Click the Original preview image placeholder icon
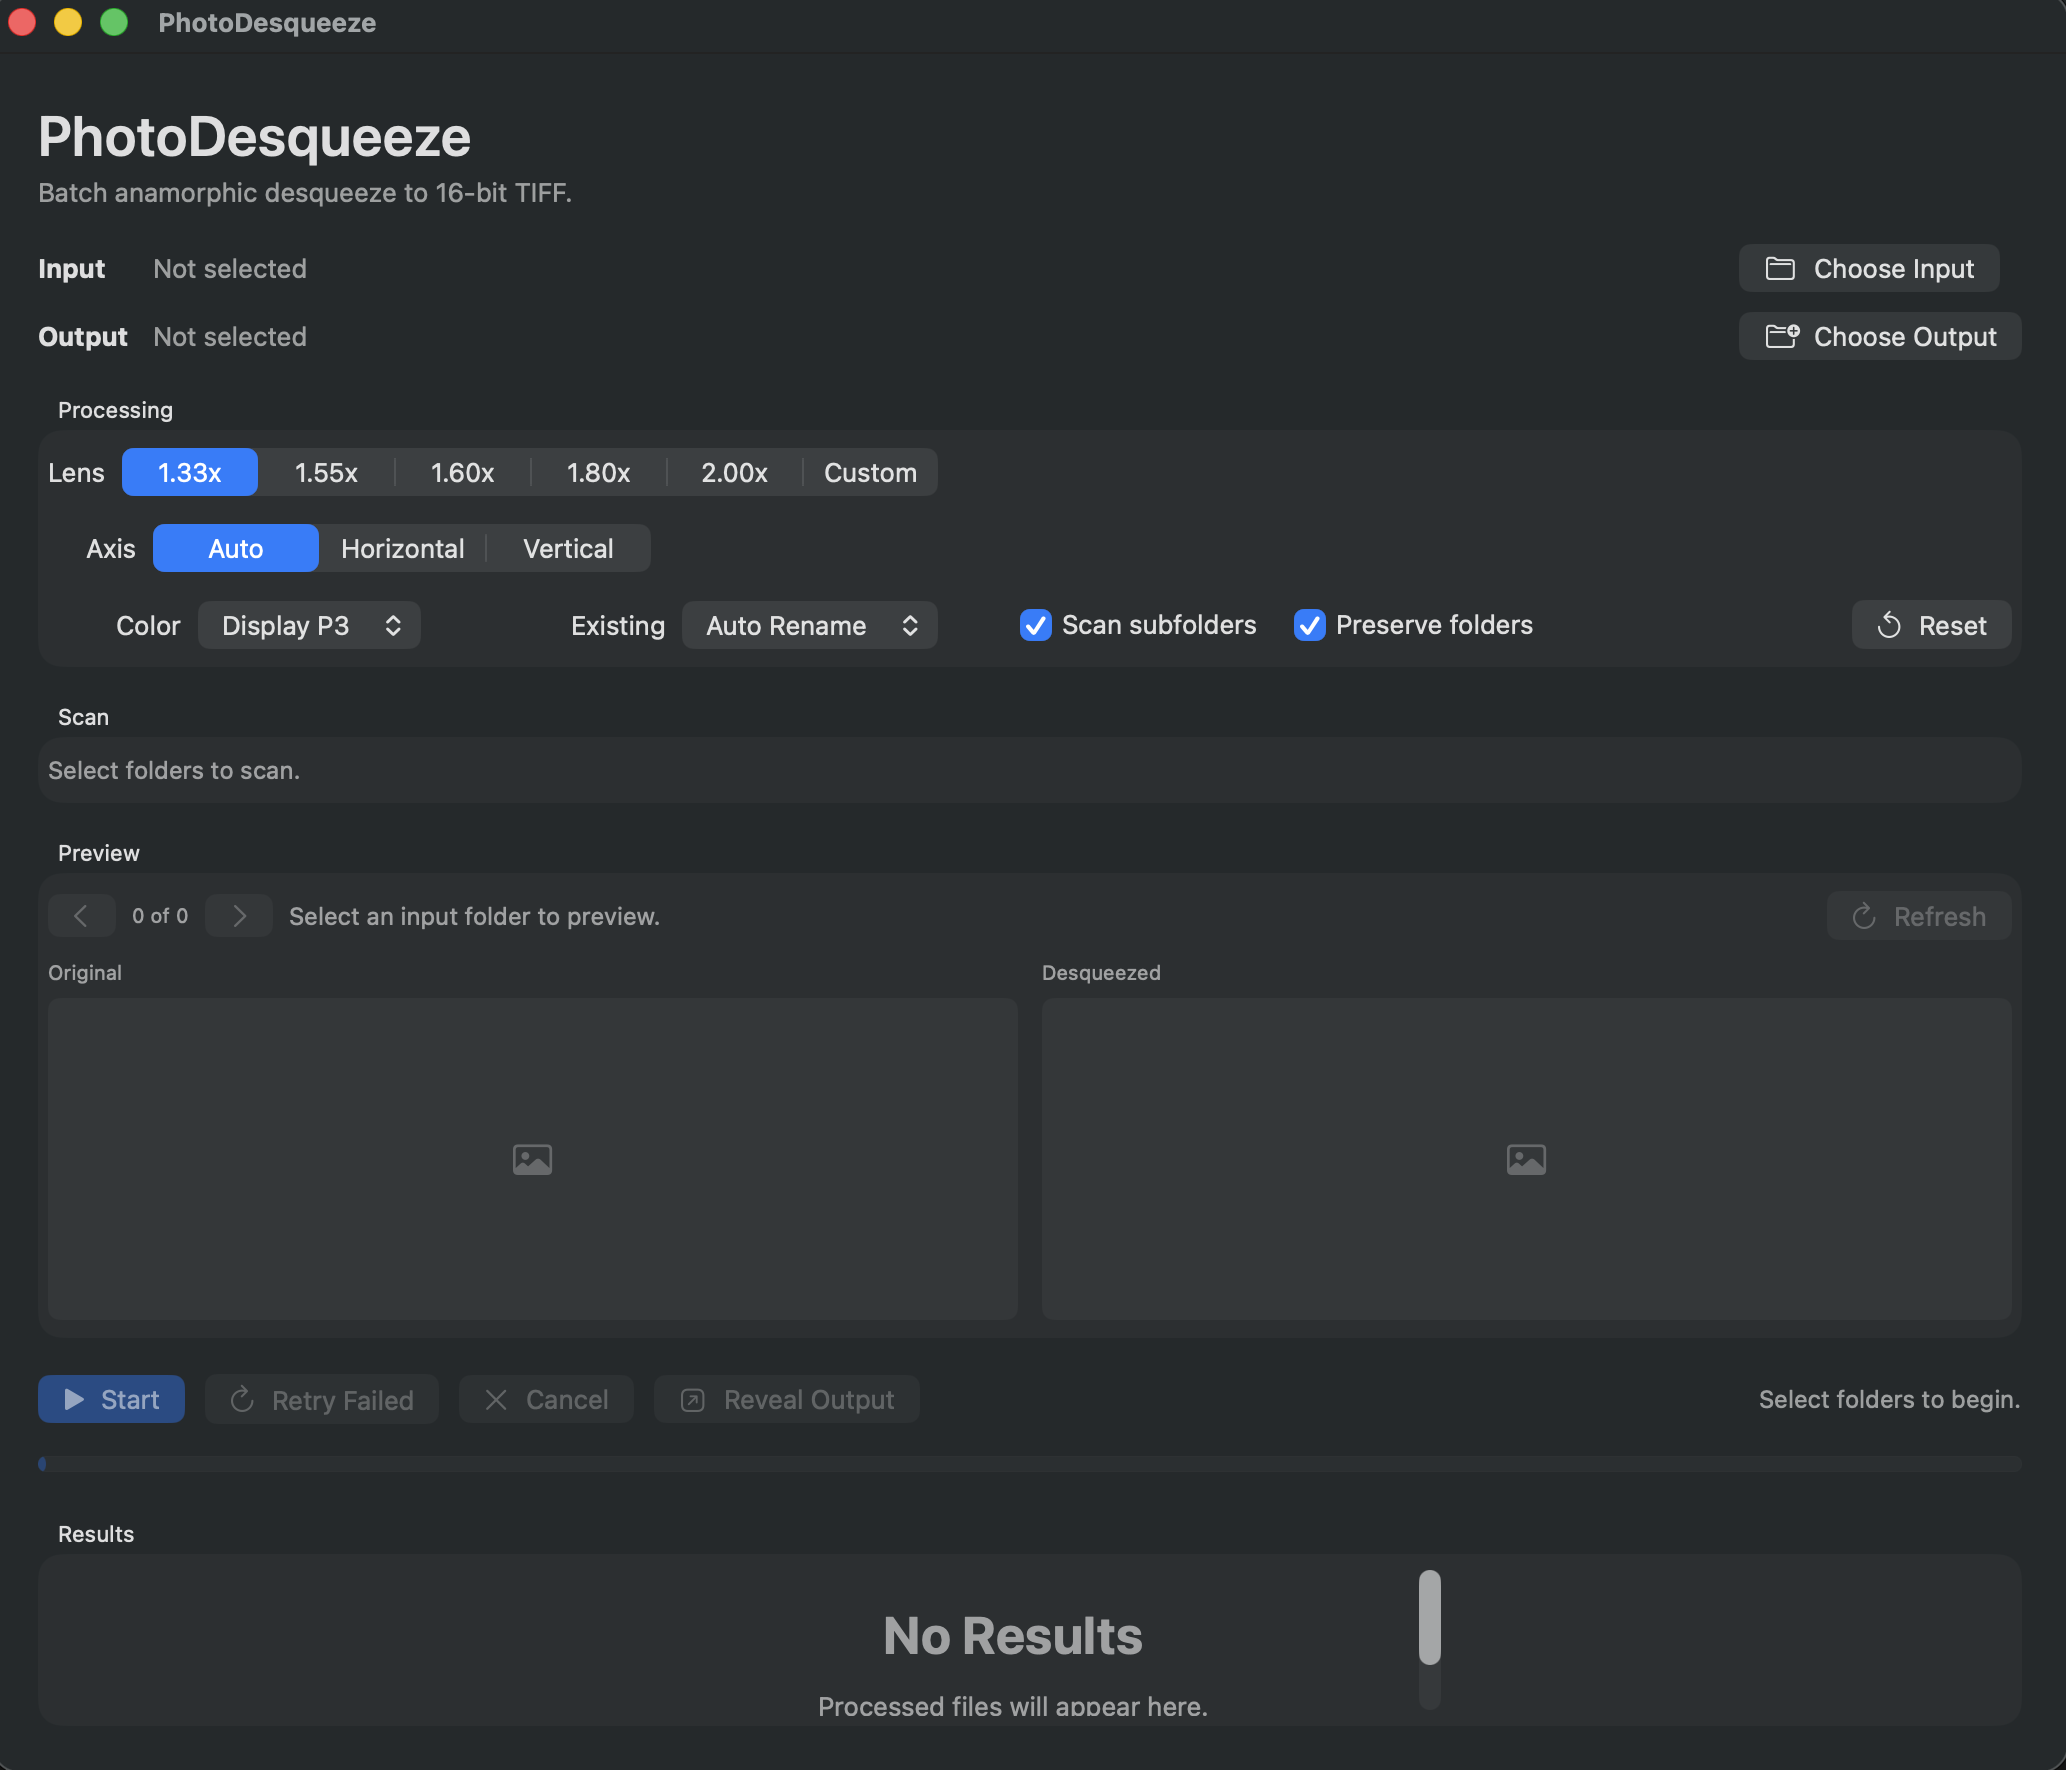The height and width of the screenshot is (1770, 2066). (x=532, y=1159)
